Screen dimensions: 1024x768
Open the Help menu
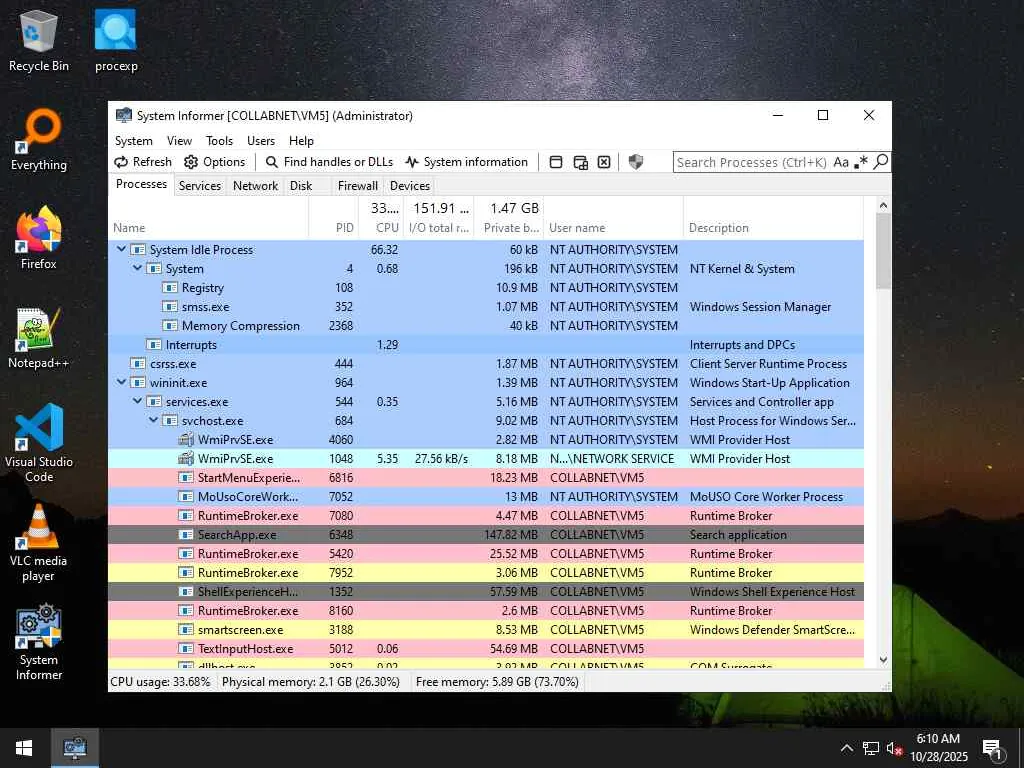coord(301,140)
